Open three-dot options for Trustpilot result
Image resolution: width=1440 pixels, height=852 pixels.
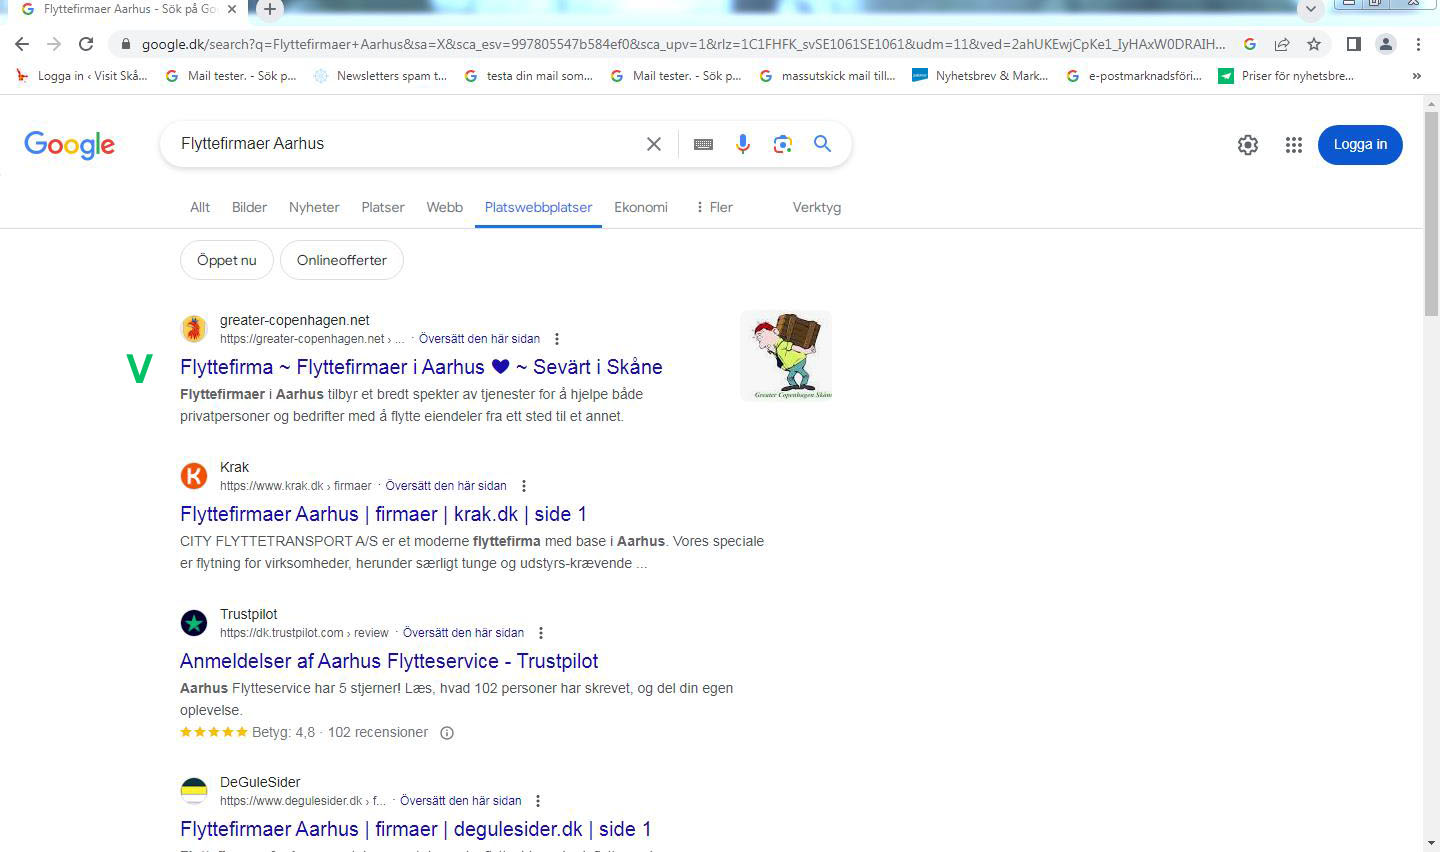click(541, 633)
